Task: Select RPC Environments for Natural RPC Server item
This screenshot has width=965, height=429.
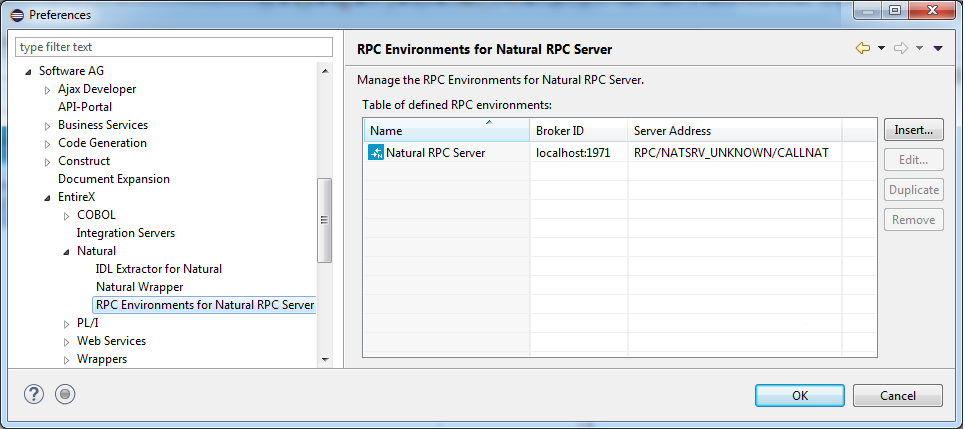Action: [x=205, y=305]
